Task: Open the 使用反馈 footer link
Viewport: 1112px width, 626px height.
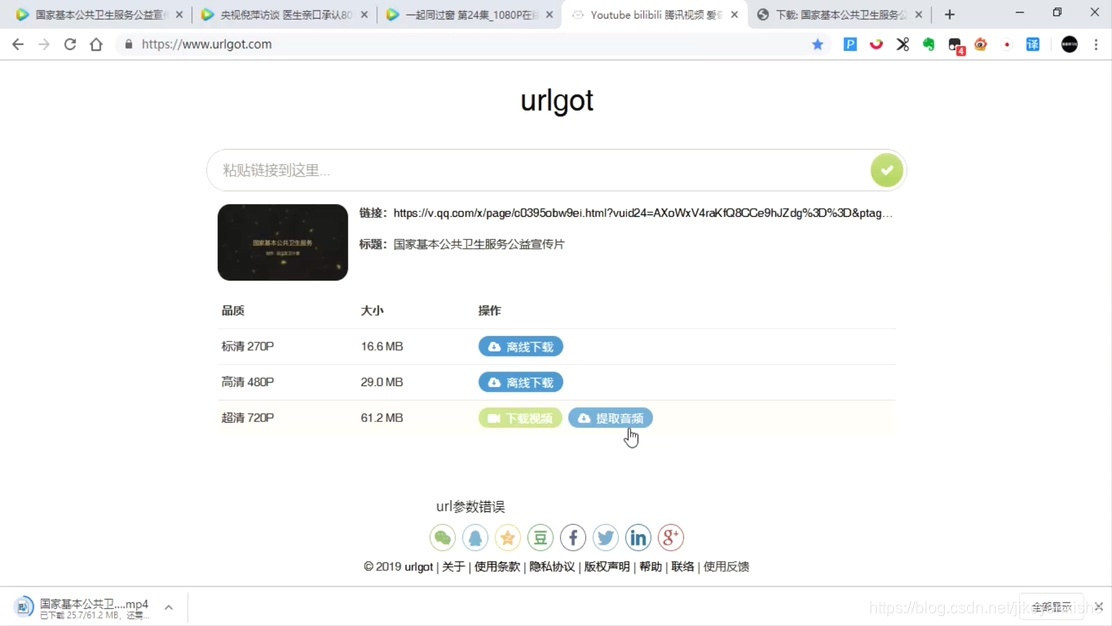Action: point(726,566)
